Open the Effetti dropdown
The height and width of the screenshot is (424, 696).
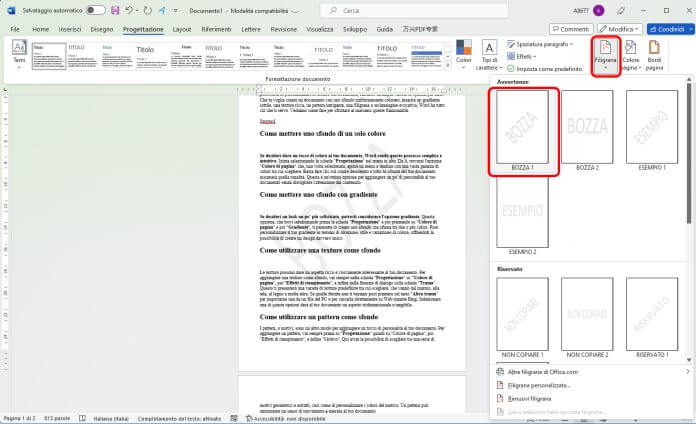tap(522, 56)
